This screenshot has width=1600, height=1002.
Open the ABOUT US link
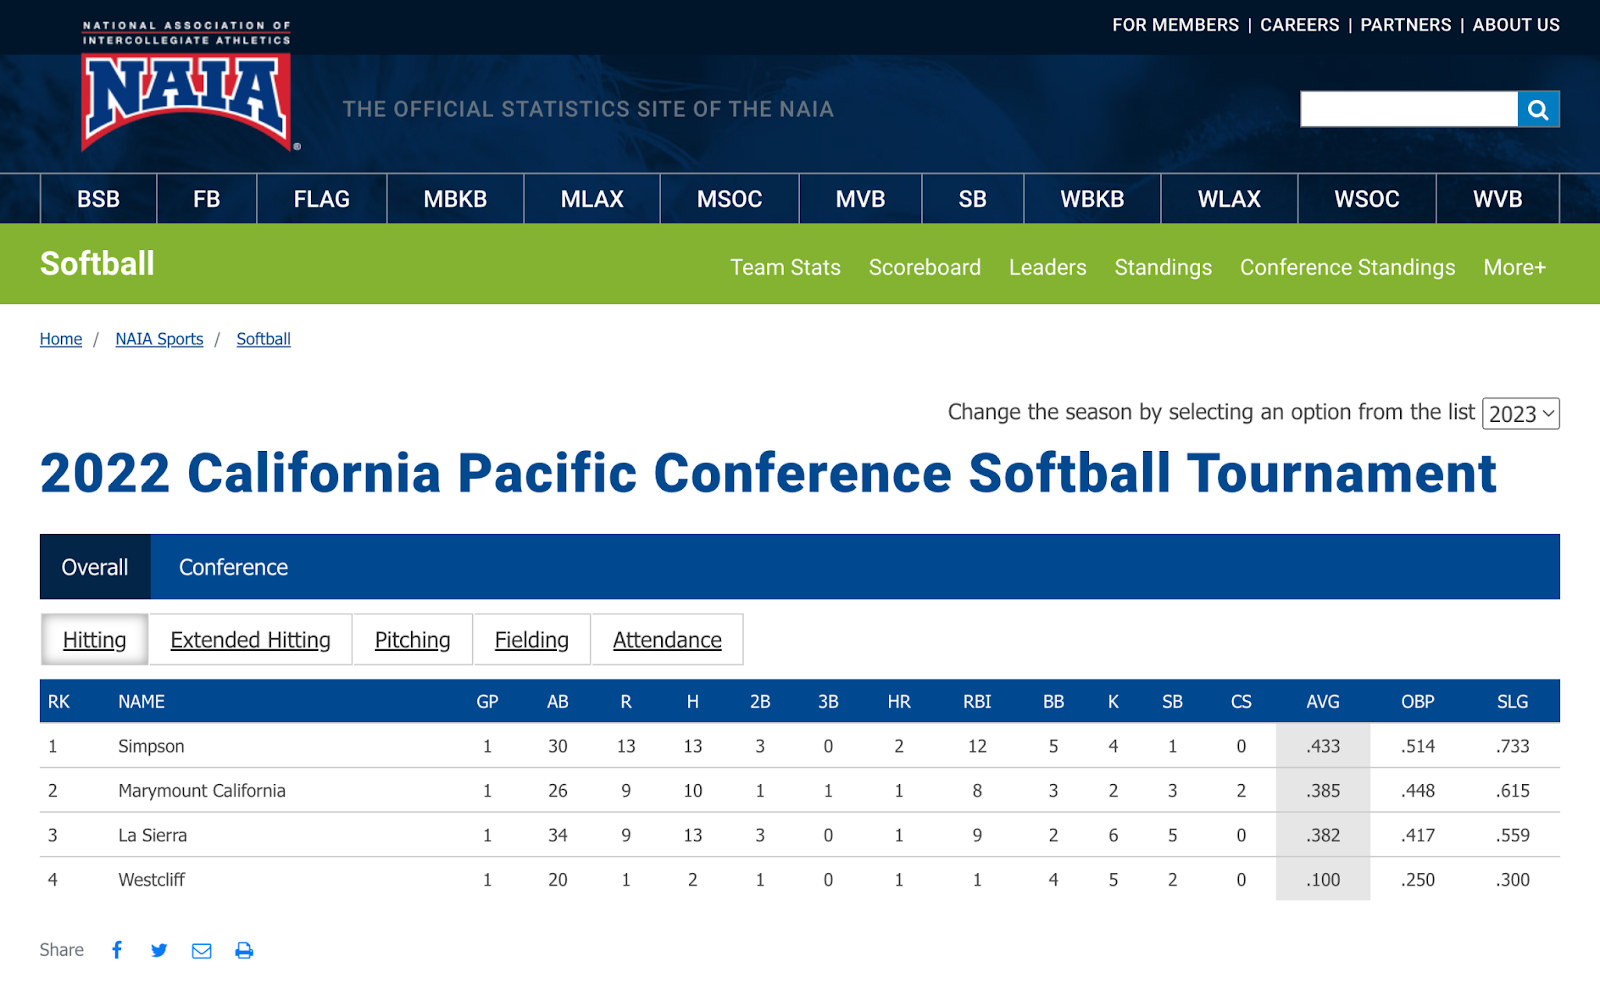[1516, 25]
